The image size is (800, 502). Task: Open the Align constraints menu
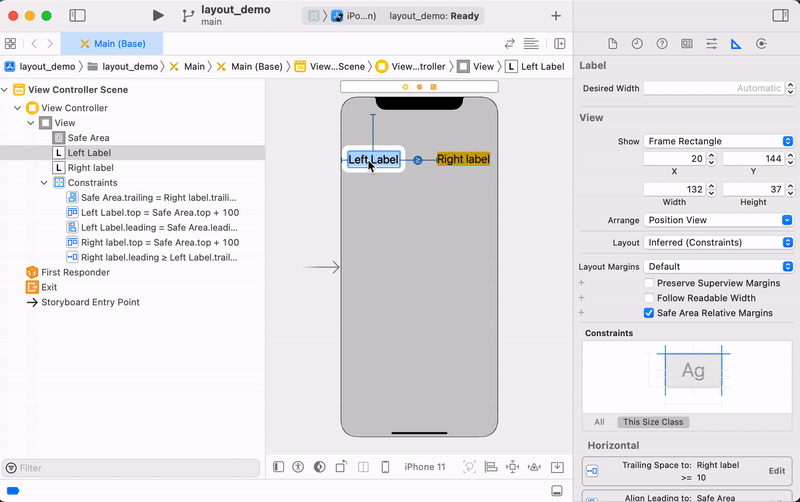point(491,467)
